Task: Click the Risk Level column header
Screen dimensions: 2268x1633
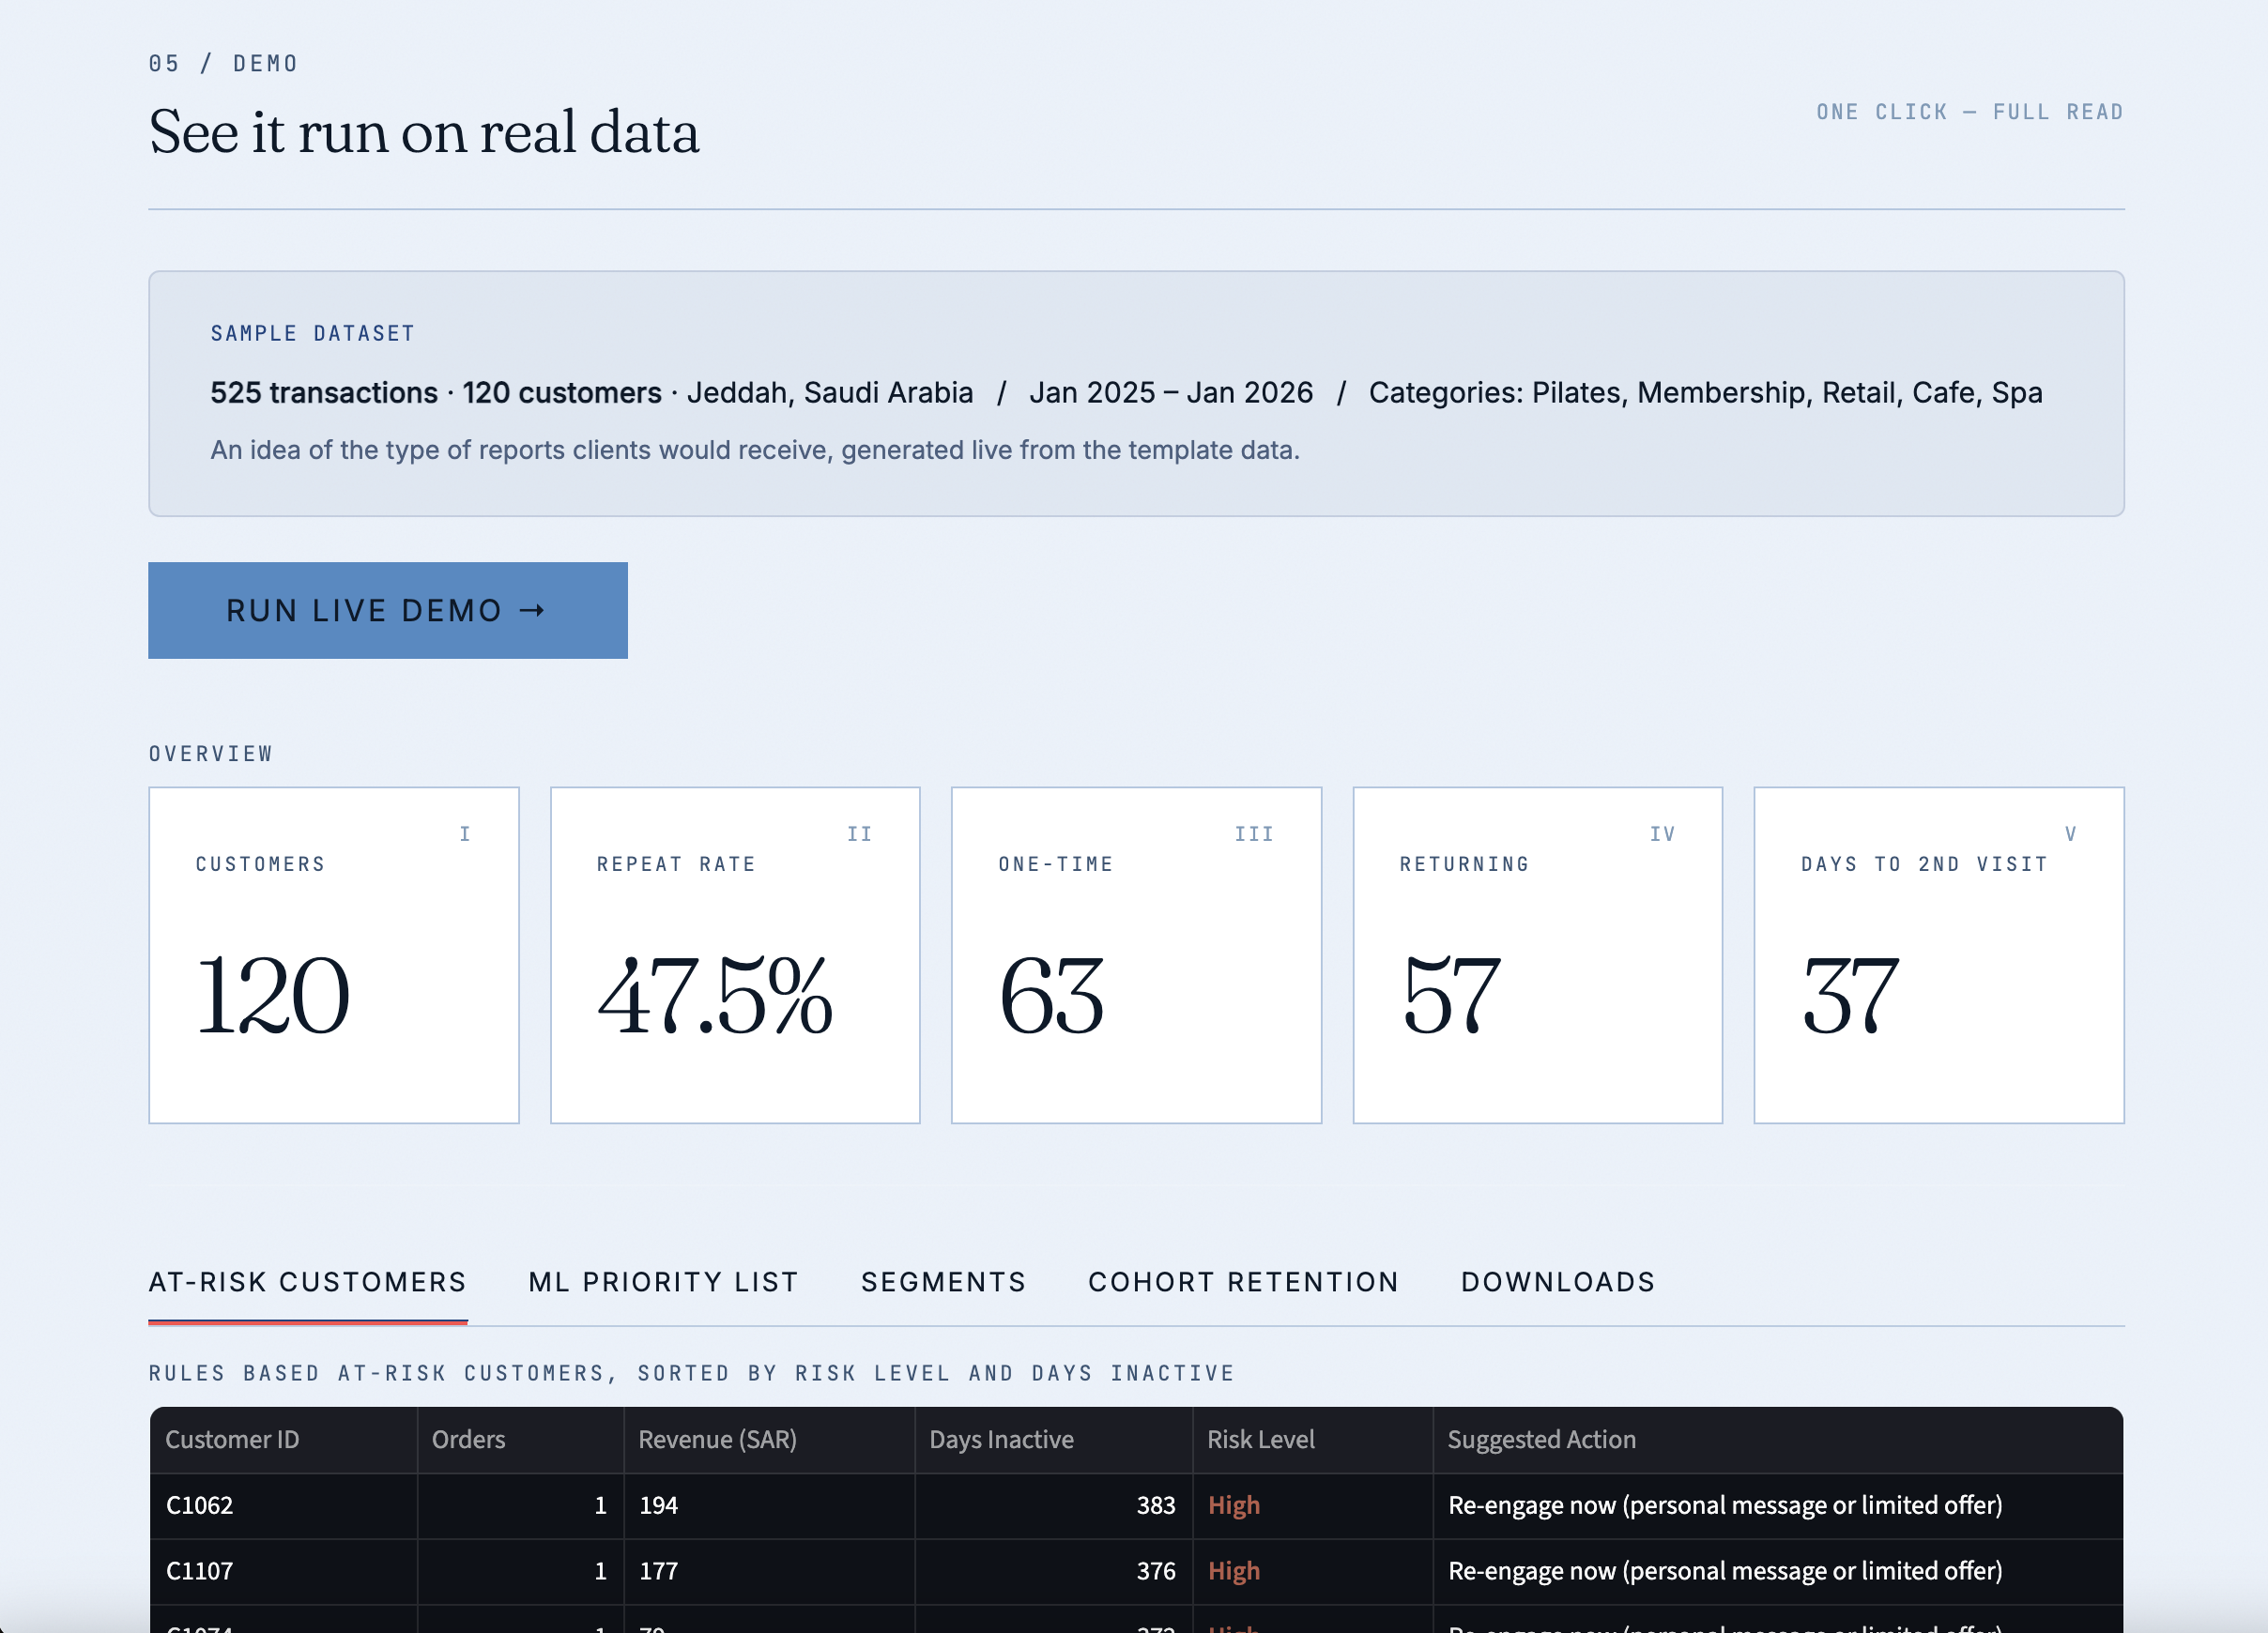Action: pyautogui.click(x=1260, y=1439)
